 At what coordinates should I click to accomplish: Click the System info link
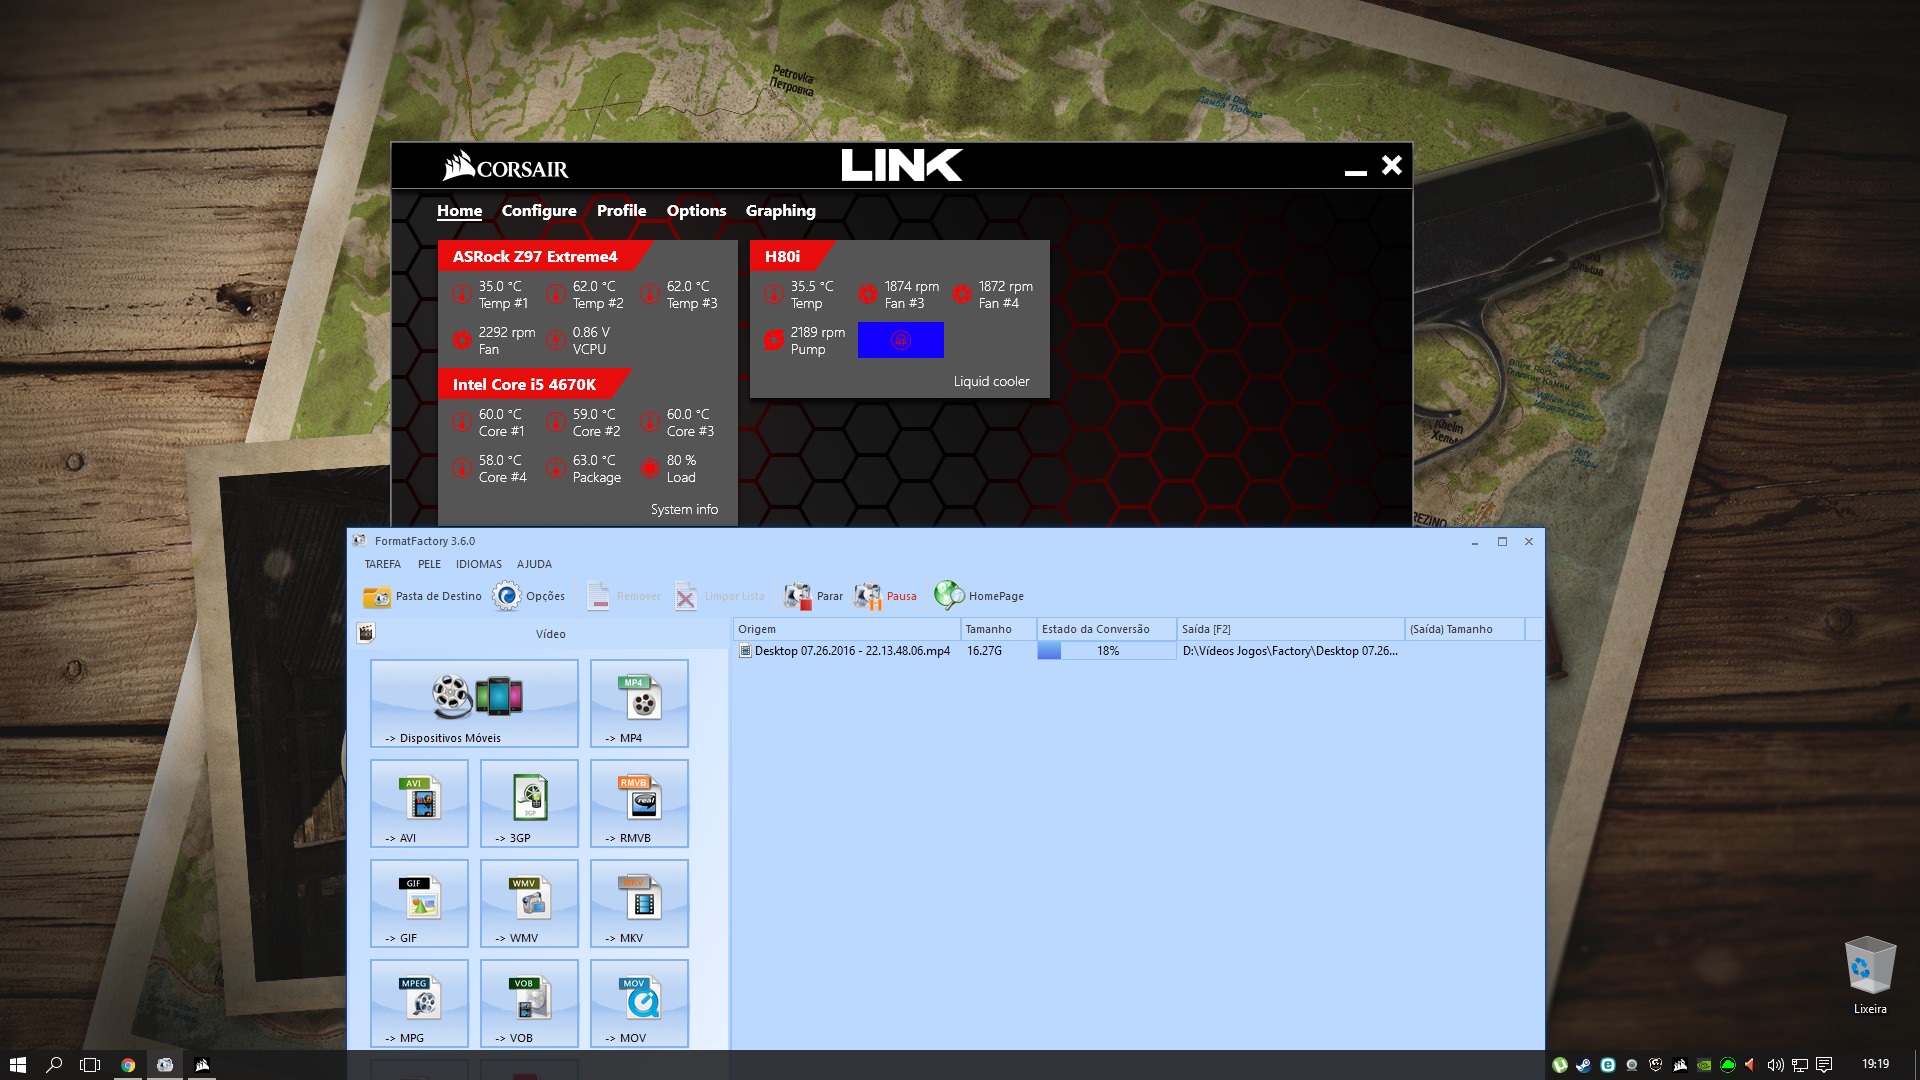pos(684,509)
